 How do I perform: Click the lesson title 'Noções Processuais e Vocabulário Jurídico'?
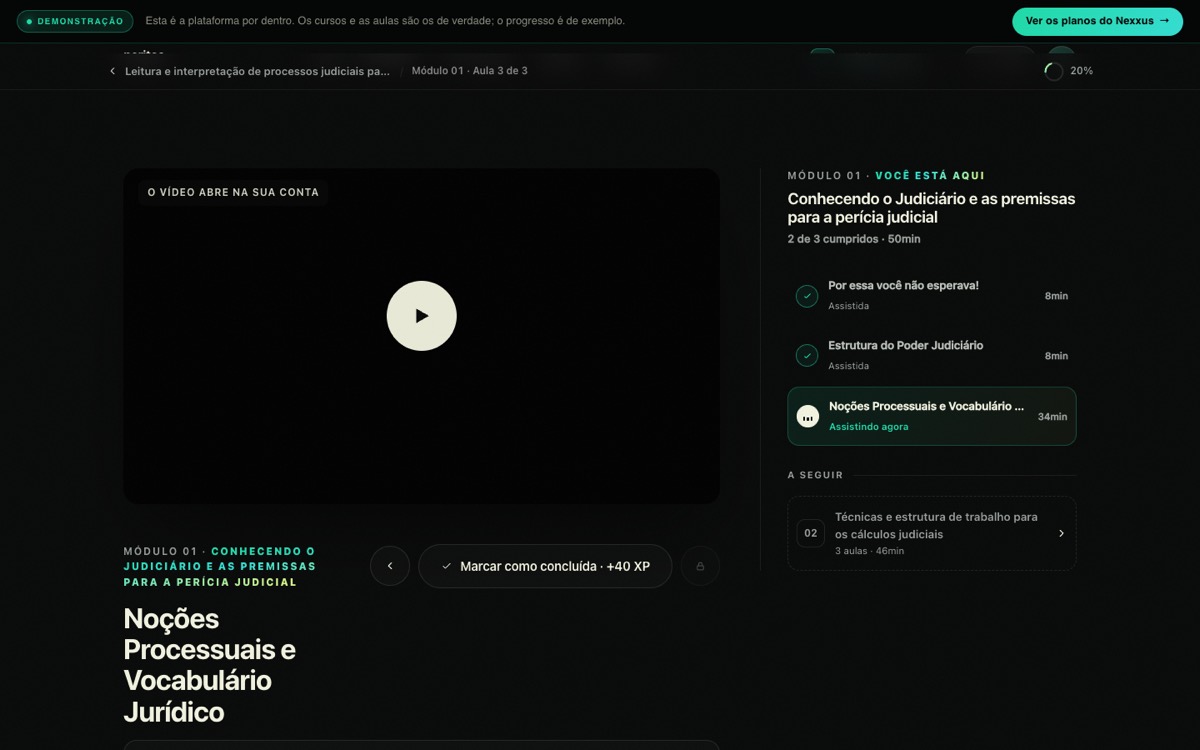click(x=209, y=665)
